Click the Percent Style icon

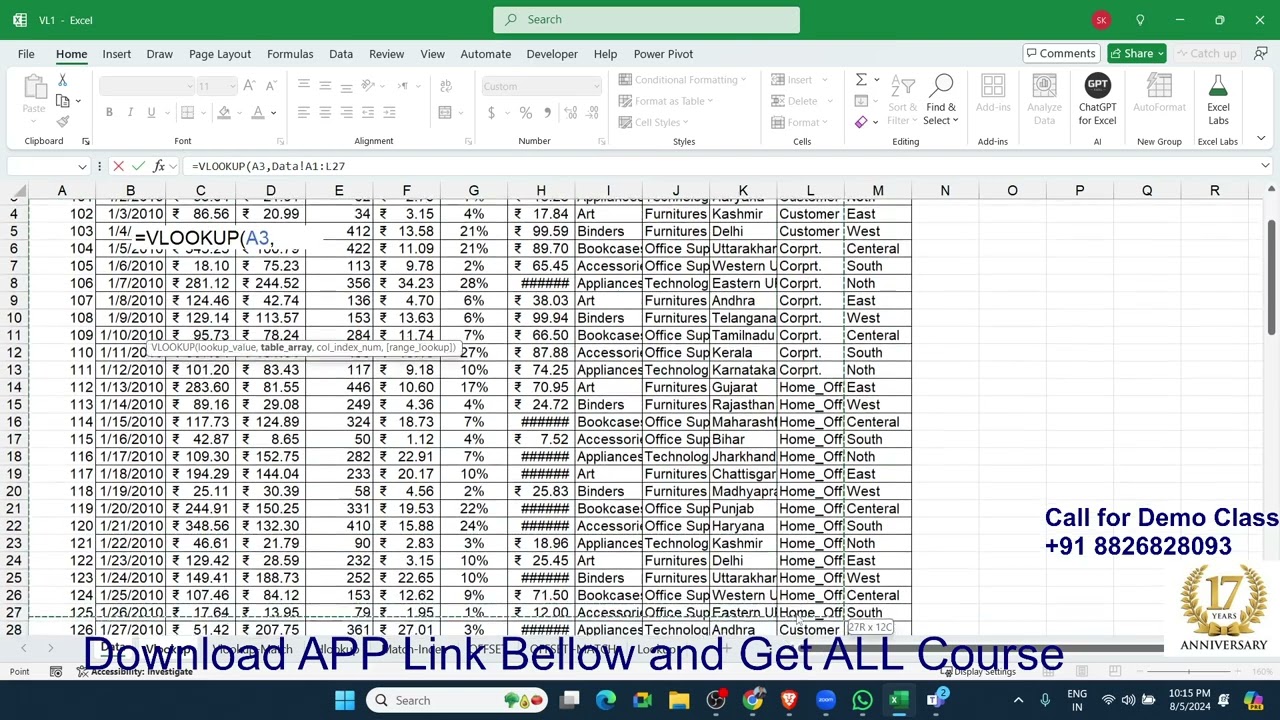click(525, 113)
